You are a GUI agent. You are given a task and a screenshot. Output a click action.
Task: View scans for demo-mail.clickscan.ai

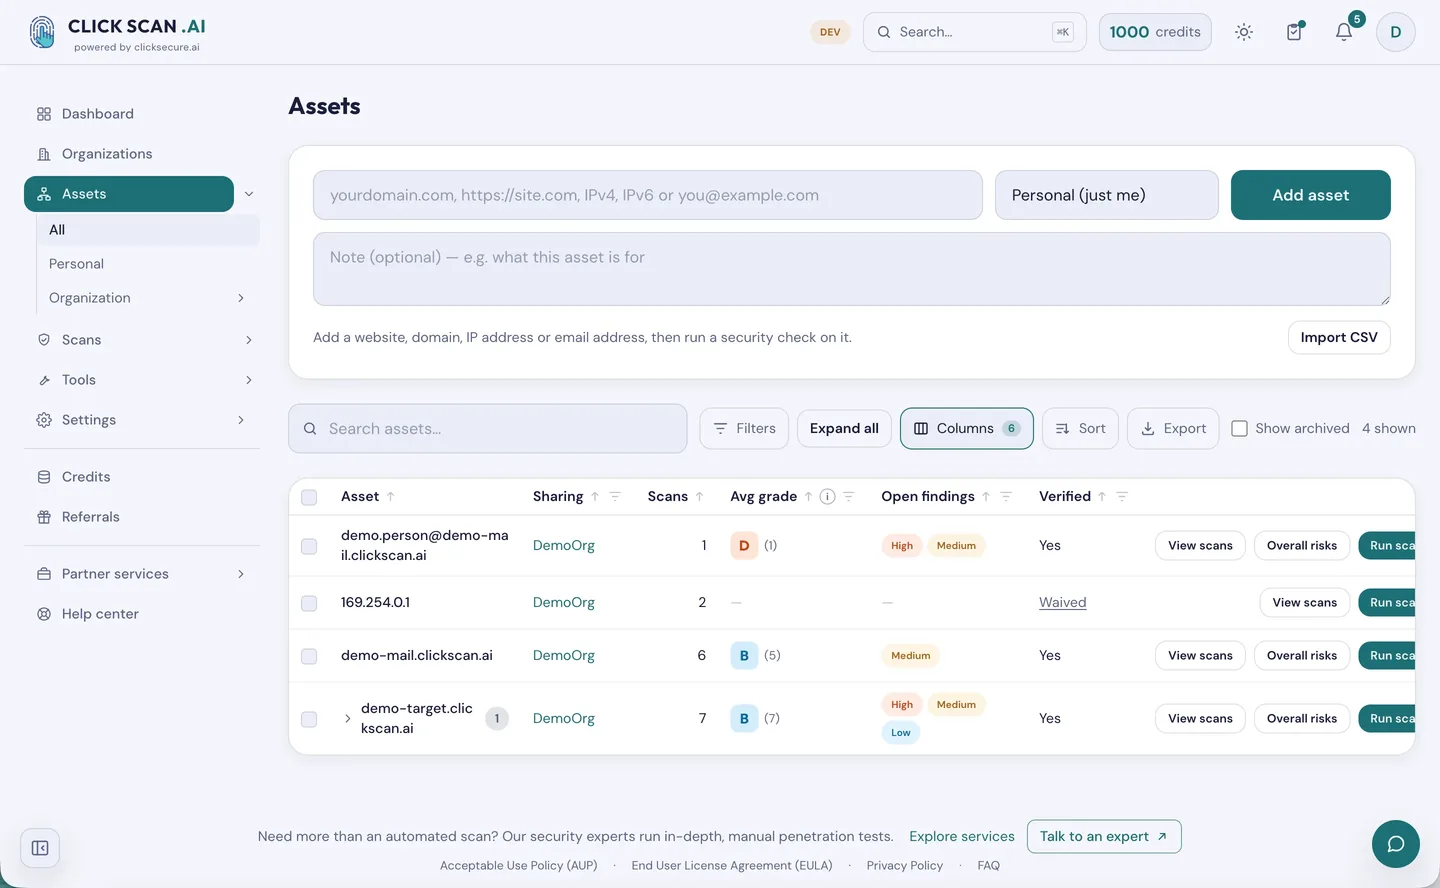tap(1200, 656)
